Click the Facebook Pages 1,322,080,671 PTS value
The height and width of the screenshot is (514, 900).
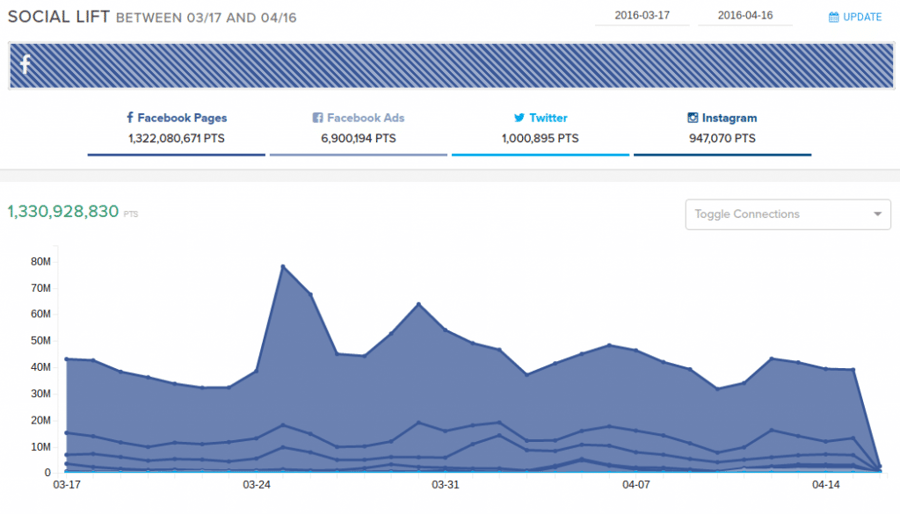pyautogui.click(x=177, y=139)
